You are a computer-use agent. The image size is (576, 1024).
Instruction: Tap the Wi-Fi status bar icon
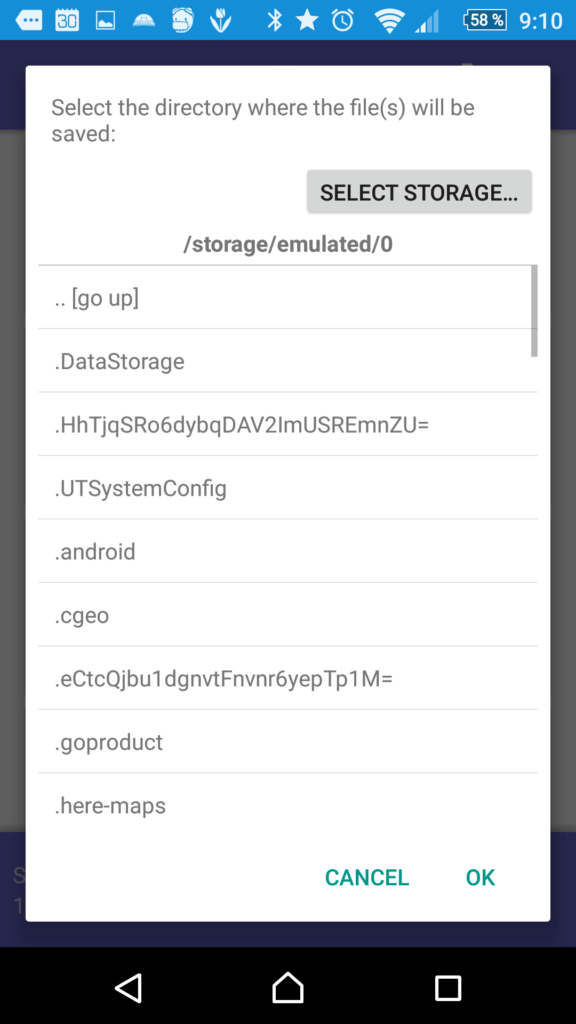tap(389, 21)
